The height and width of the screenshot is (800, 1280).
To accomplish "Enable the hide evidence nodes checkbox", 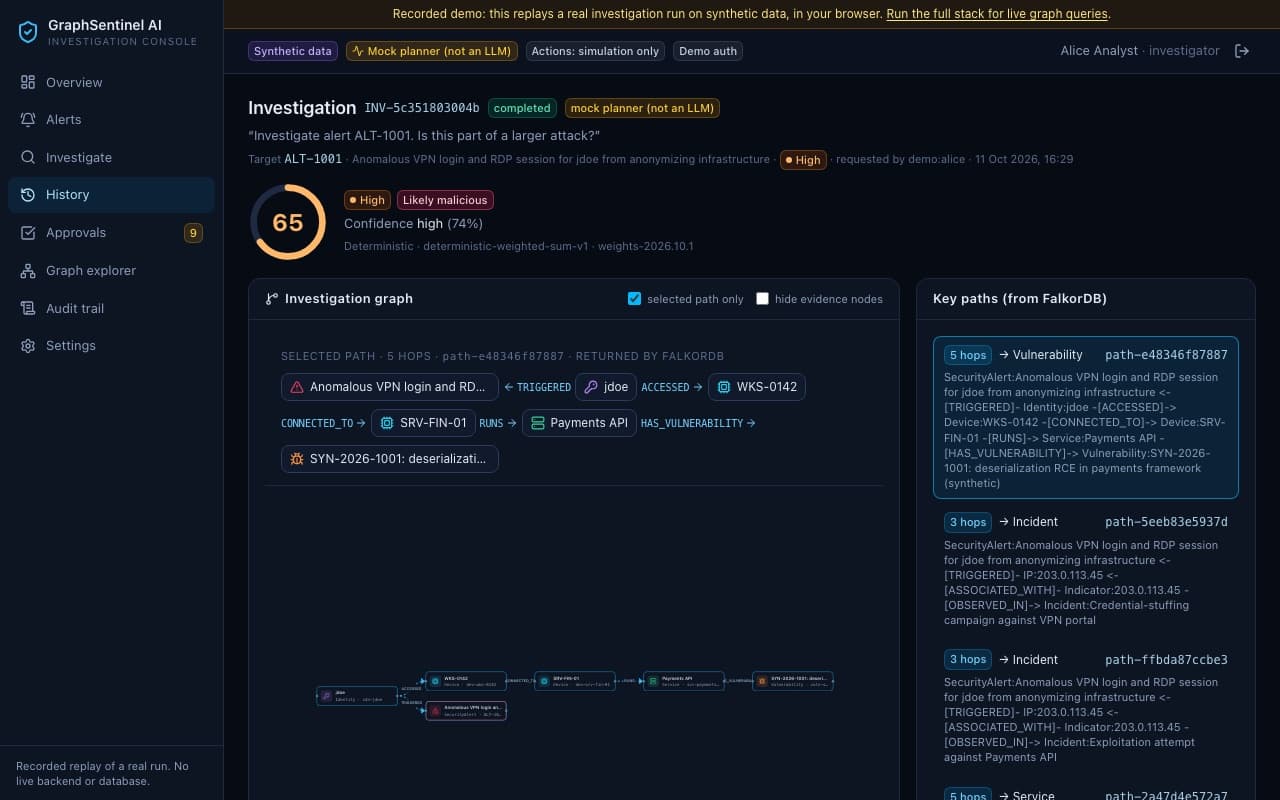I will pyautogui.click(x=762, y=298).
